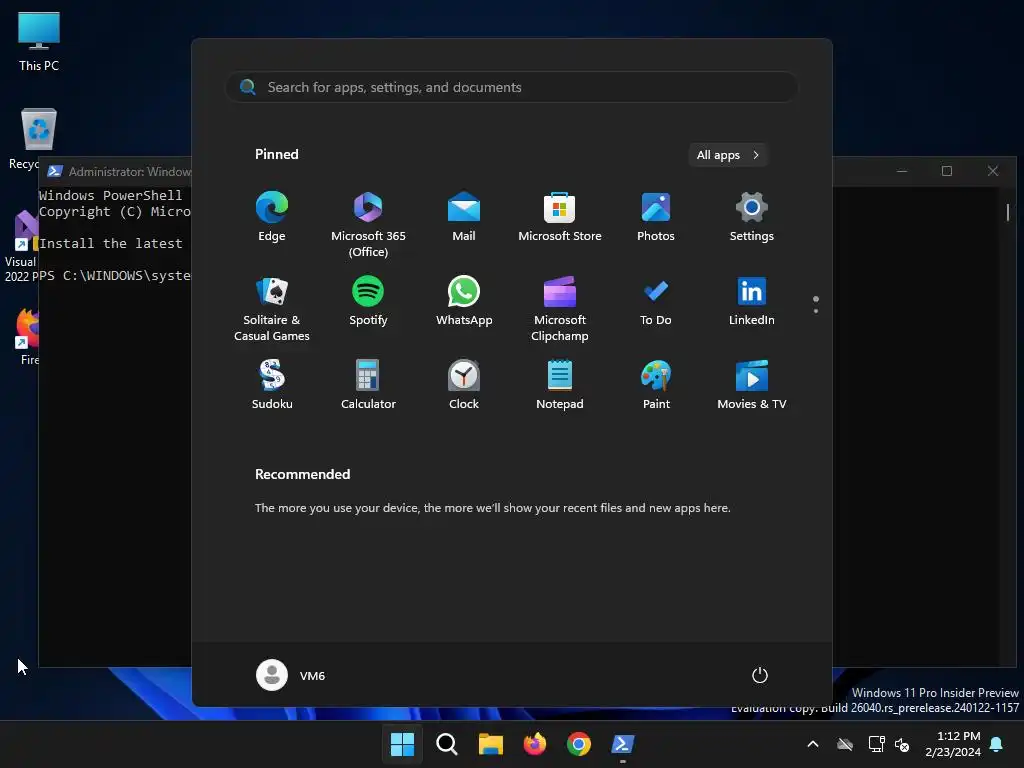Screen dimensions: 1024x768
Task: Minimize the PowerShell window
Action: tap(902, 171)
